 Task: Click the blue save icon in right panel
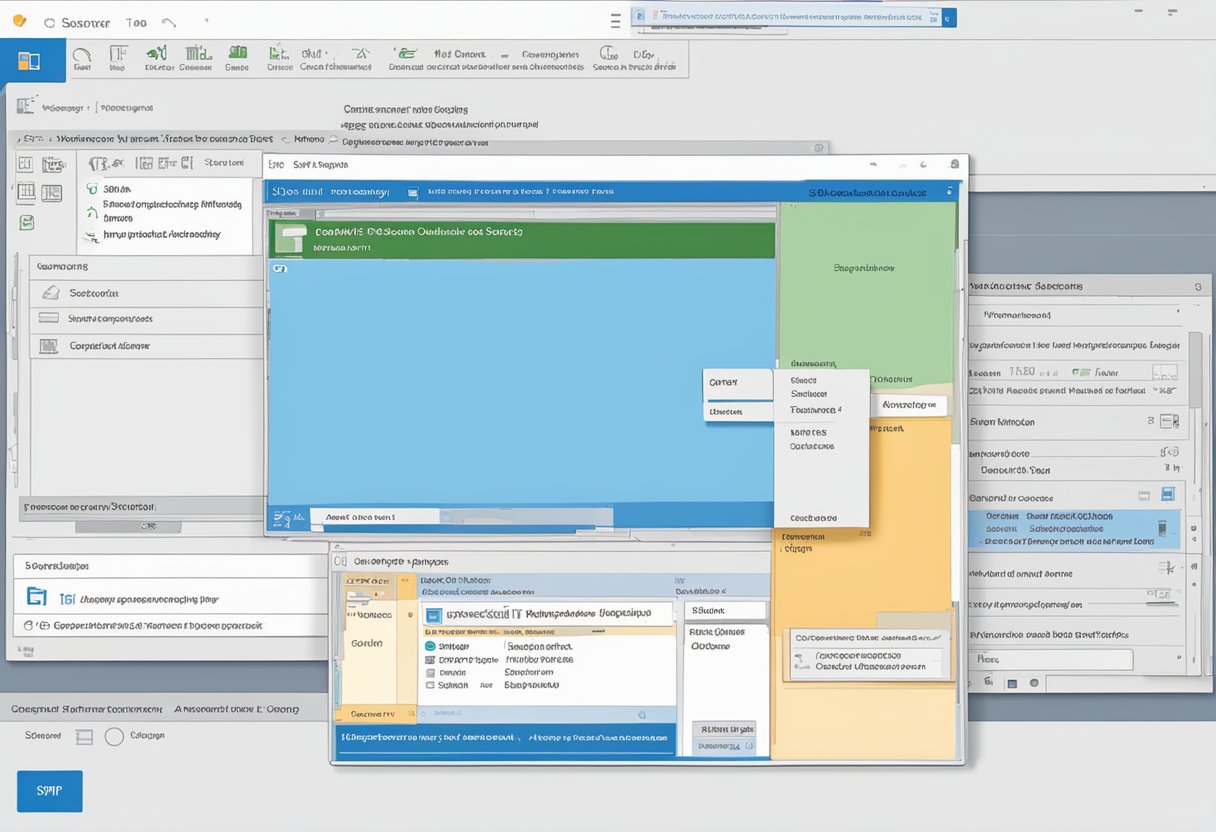[1167, 494]
